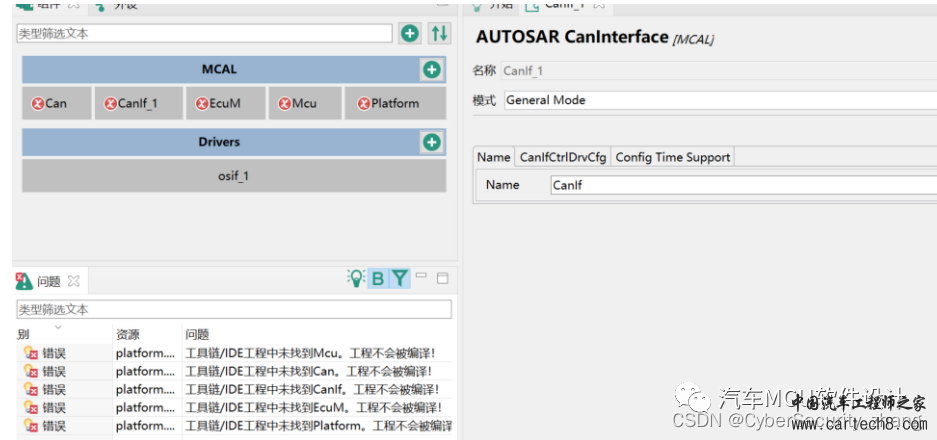Collapse the Drivers group header
937x440 pixels.
point(219,142)
